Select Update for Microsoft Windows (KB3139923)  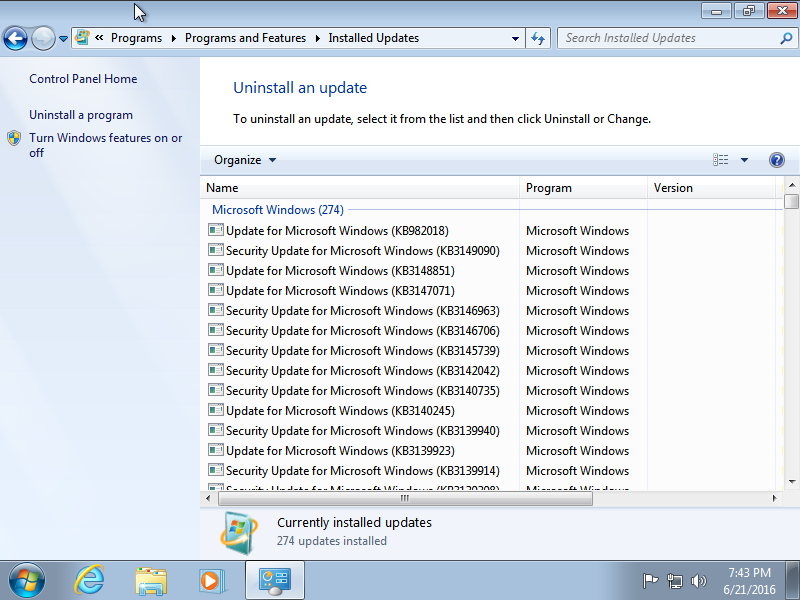point(340,451)
